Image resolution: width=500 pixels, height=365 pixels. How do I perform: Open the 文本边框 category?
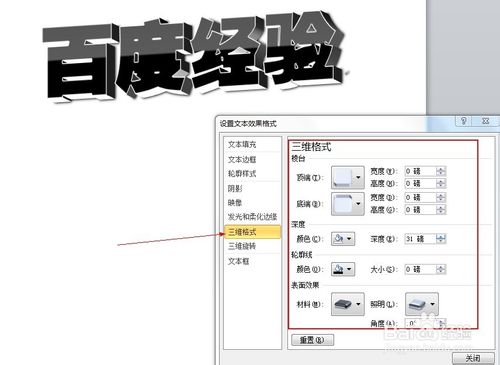(x=242, y=160)
